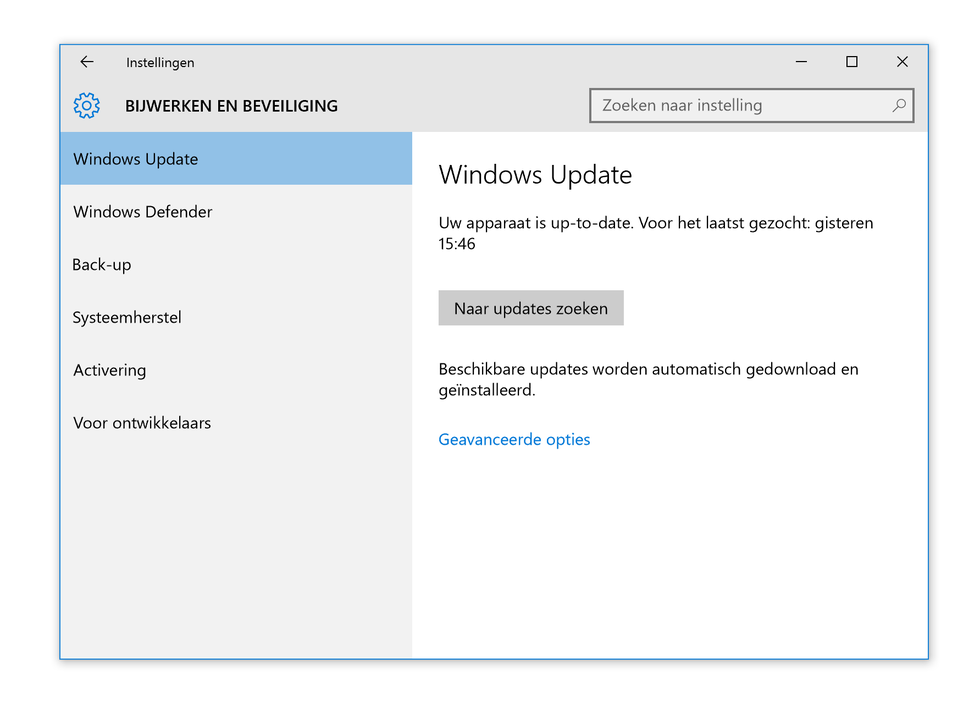Click the 'BIJWERKEN EN BEVEILIGING' header title
This screenshot has width=980, height=713.
coord(231,106)
